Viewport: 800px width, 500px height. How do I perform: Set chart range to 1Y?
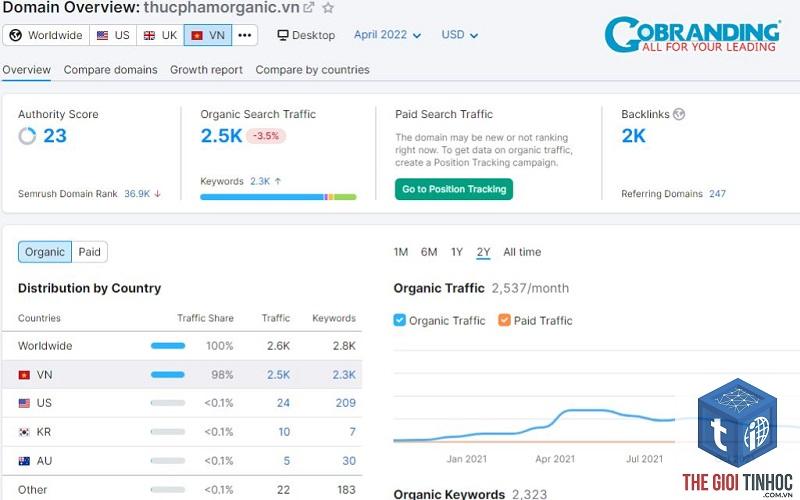pyautogui.click(x=457, y=252)
